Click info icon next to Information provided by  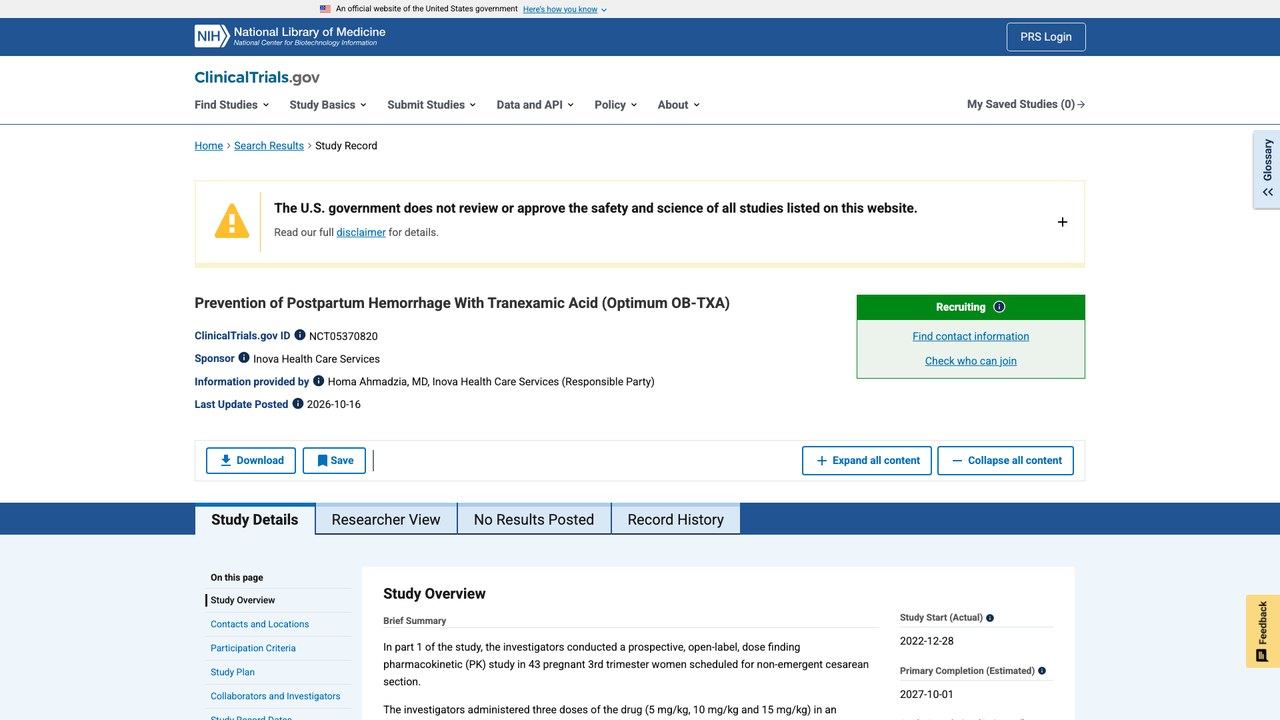click(x=319, y=380)
